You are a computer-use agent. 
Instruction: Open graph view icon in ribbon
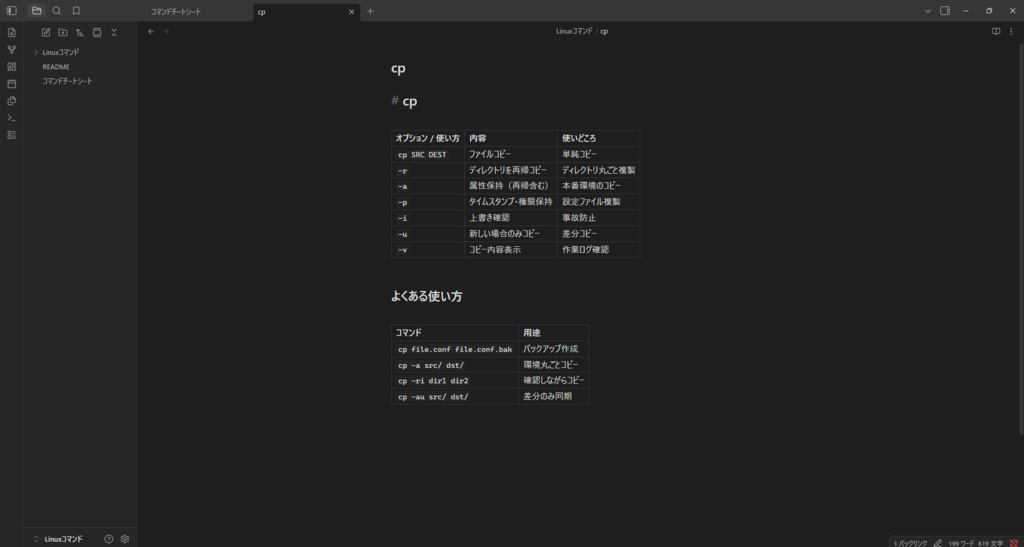click(12, 50)
